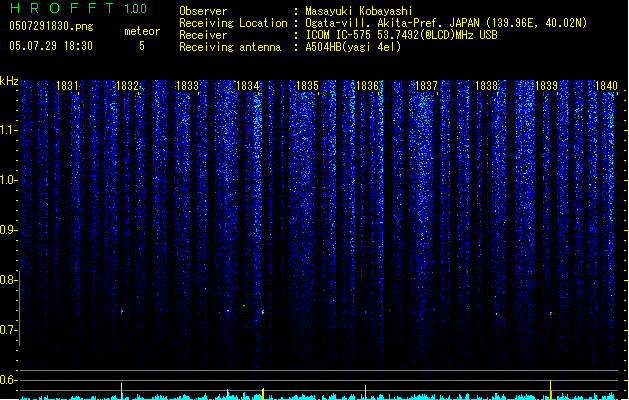Viewport: 629px width, 400px height.
Task: Click the yellow detection spike below 1839
Action: point(550,390)
